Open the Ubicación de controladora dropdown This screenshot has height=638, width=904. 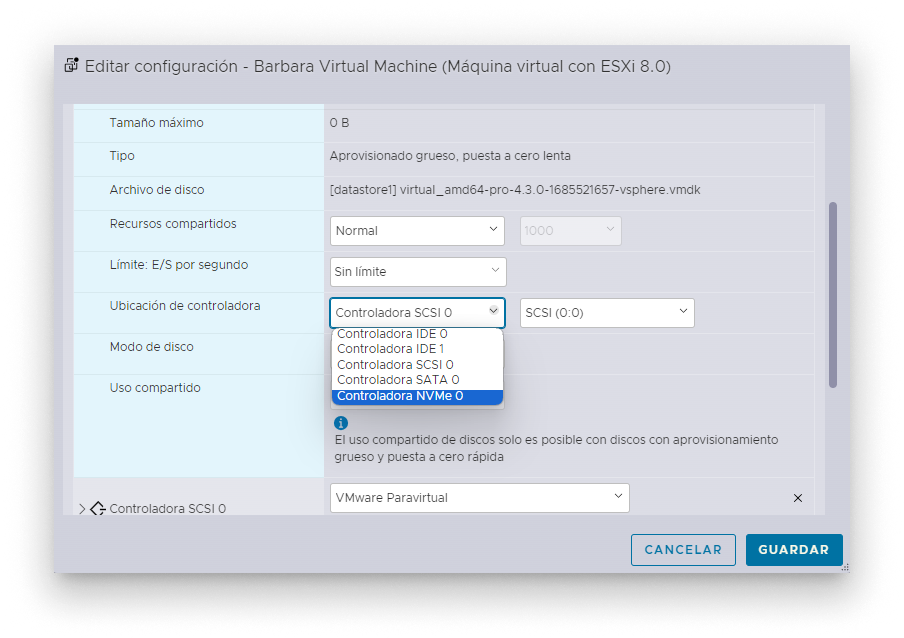[x=417, y=312]
